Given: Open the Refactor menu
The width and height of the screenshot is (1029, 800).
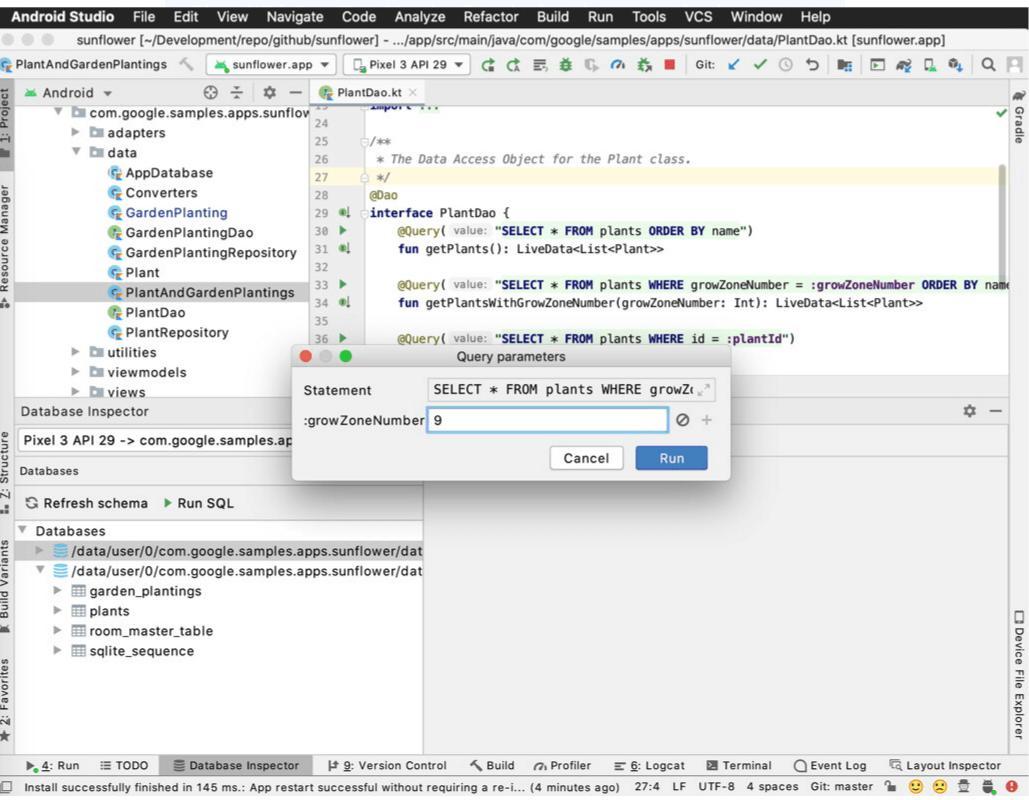Looking at the screenshot, I should click(x=491, y=17).
